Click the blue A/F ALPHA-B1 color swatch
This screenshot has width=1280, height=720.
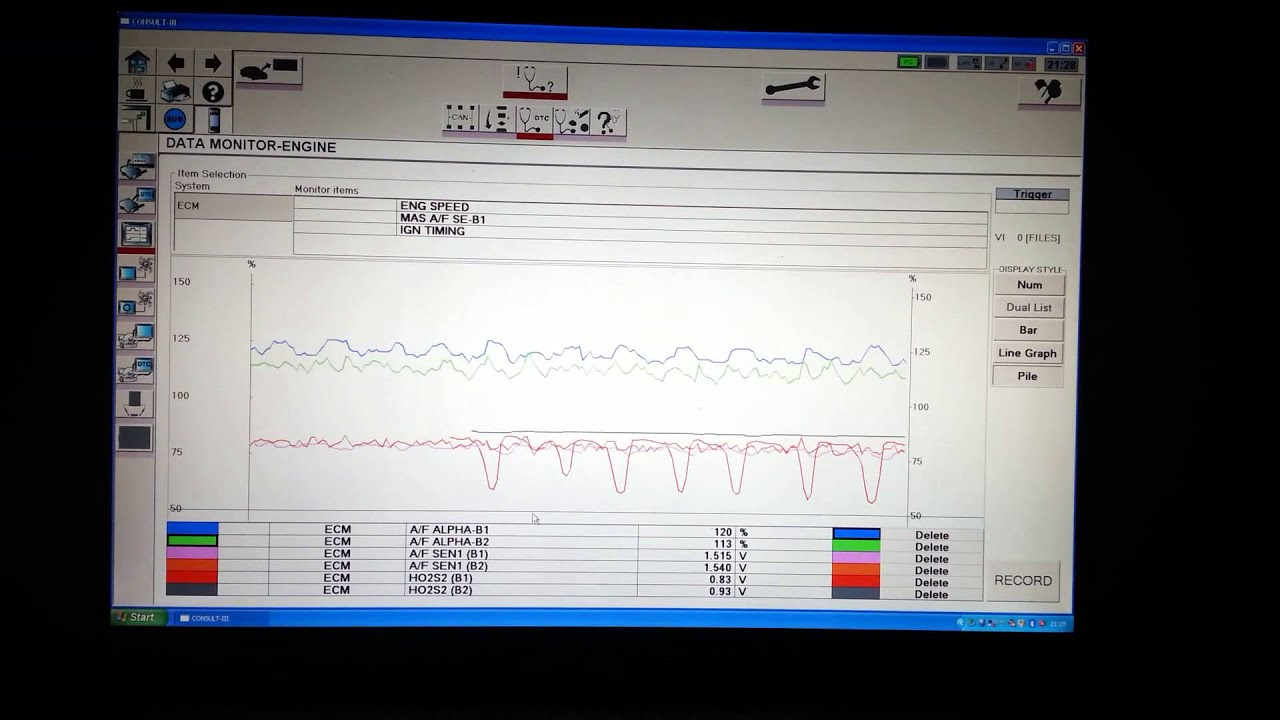click(x=192, y=529)
